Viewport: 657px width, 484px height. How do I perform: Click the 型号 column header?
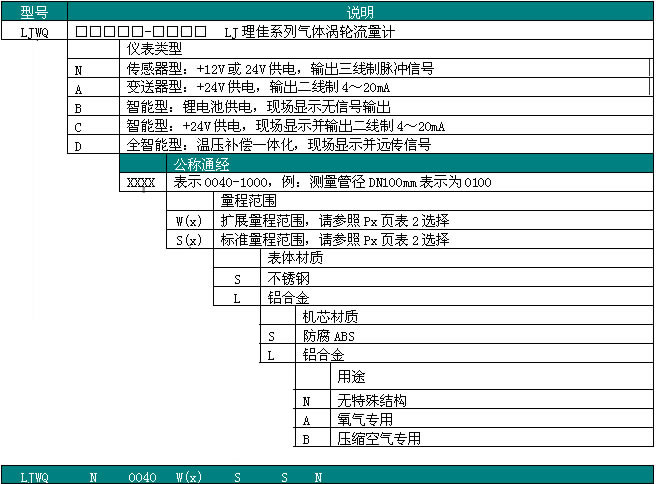pos(33,13)
